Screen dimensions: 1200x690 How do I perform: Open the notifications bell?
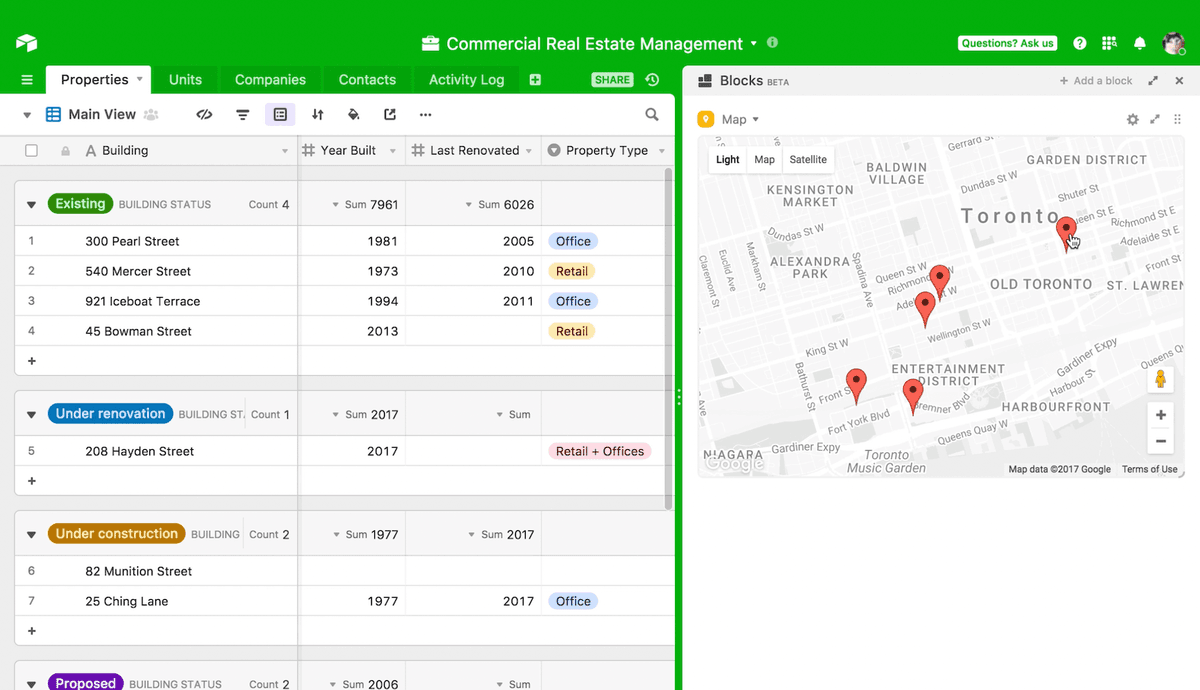coord(1140,43)
